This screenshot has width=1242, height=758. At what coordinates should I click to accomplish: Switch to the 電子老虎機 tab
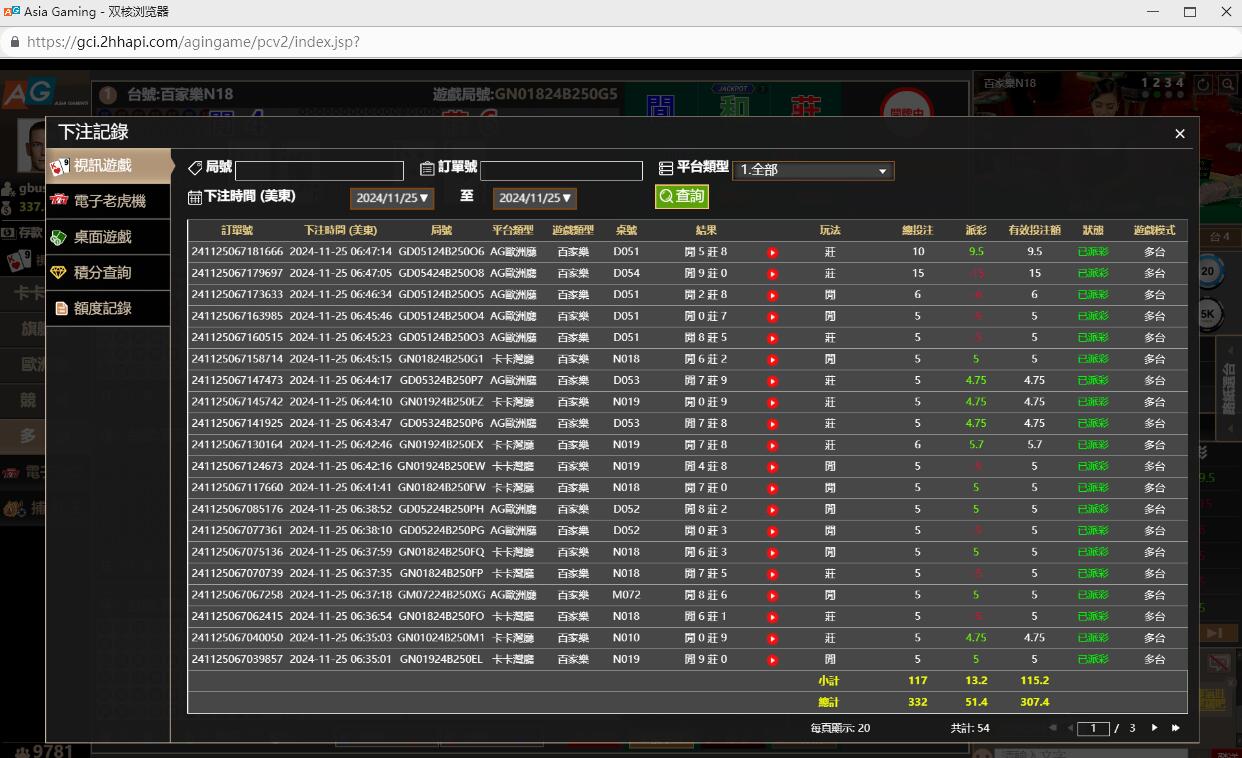[109, 201]
